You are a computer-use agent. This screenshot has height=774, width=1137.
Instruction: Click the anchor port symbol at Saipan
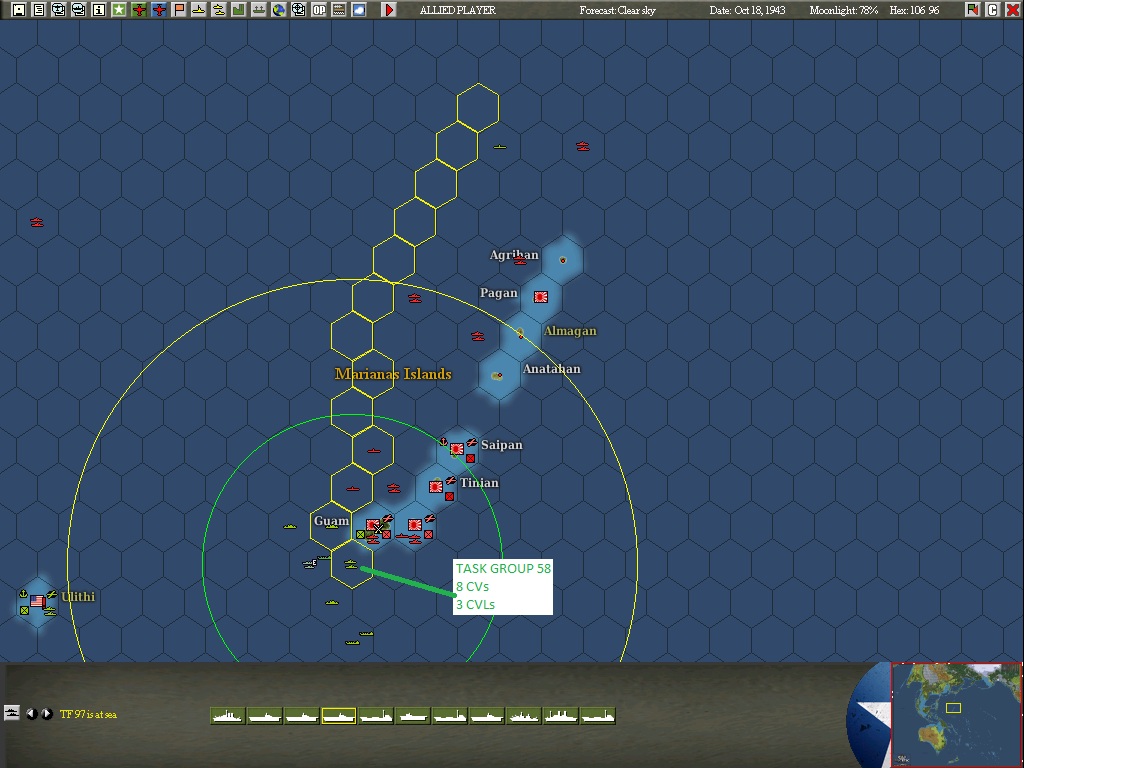pyautogui.click(x=444, y=442)
